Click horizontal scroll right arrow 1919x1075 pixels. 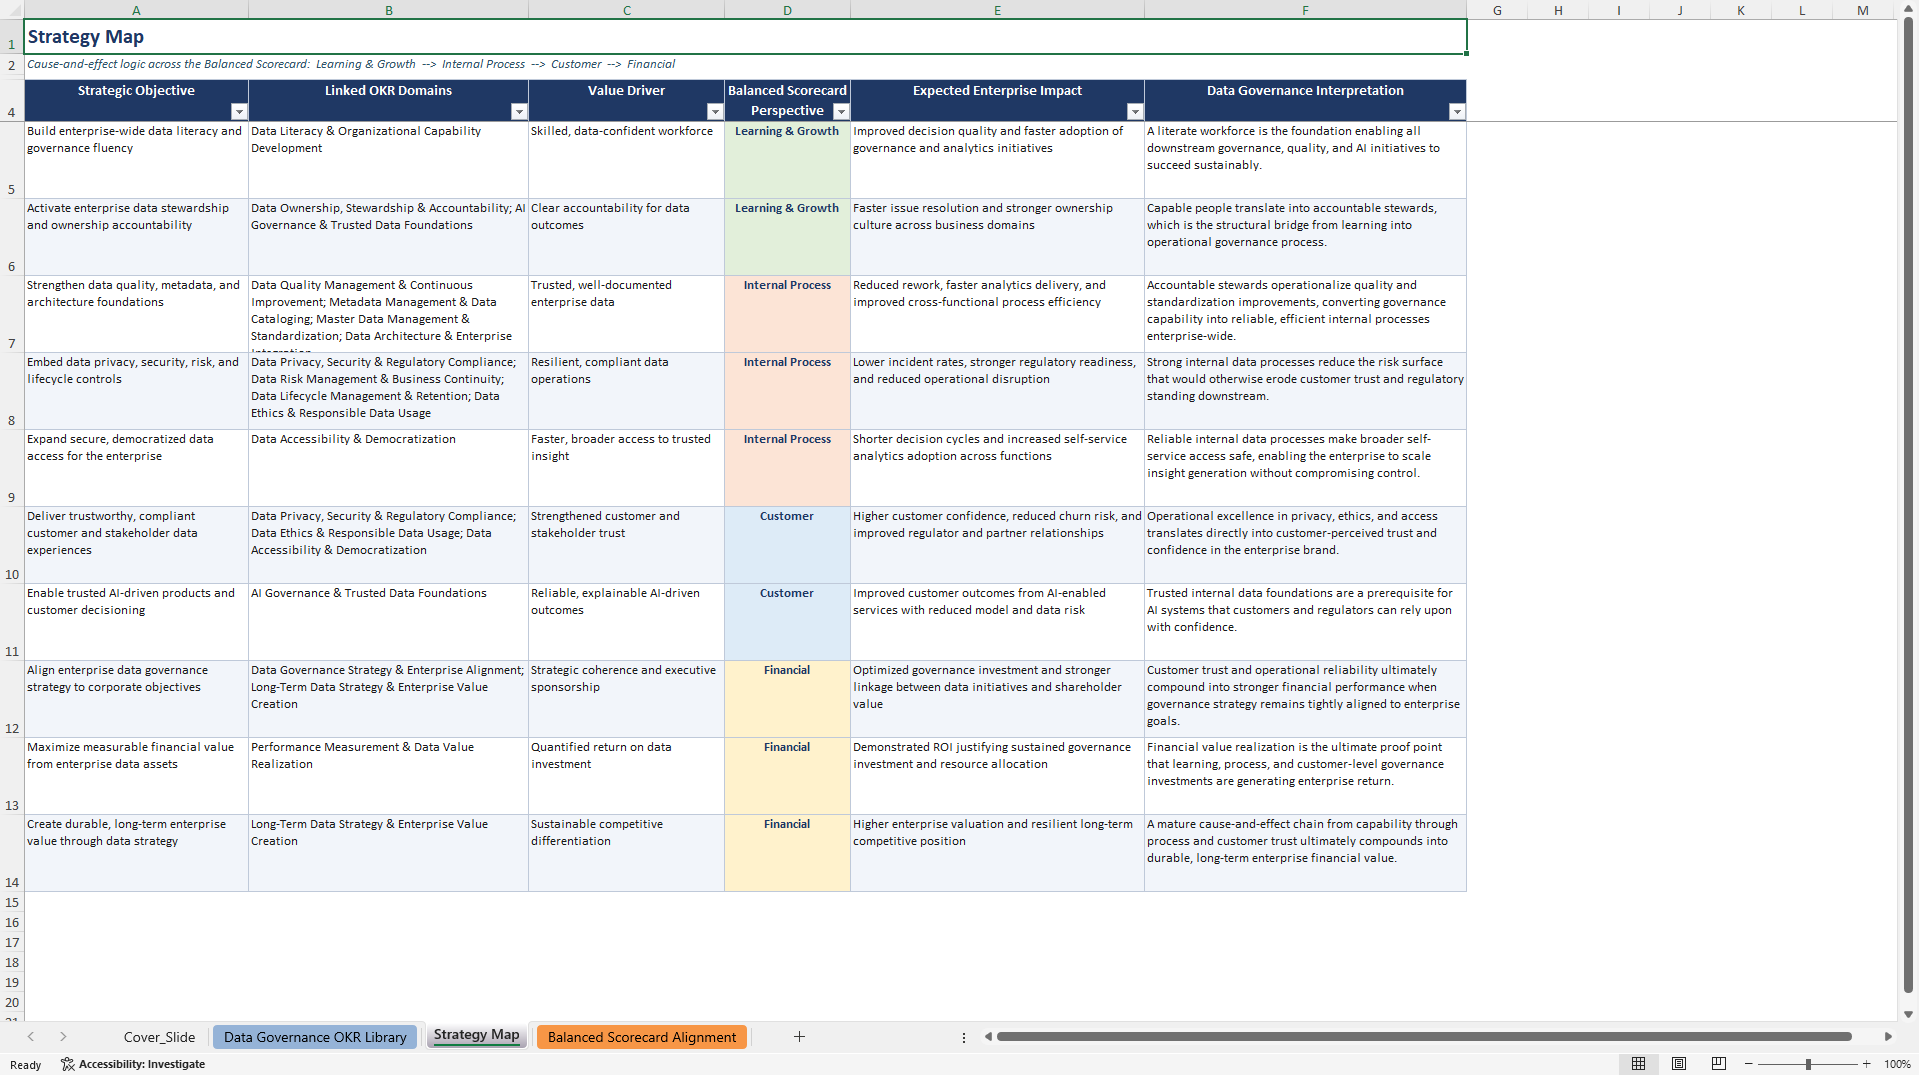pos(1888,1037)
